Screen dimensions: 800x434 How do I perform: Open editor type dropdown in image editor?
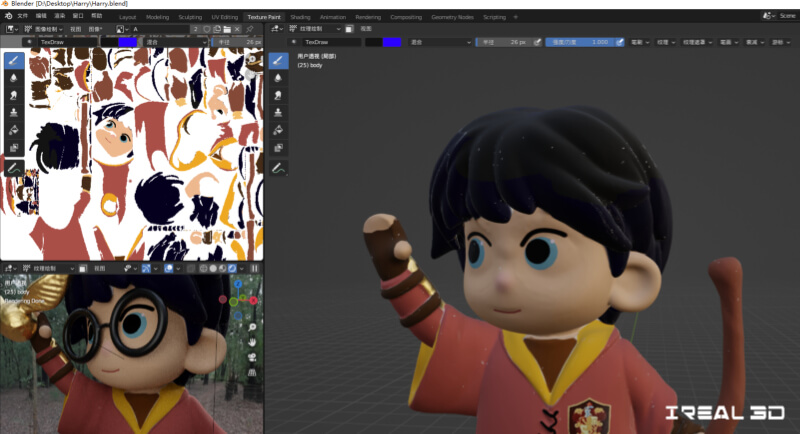12,29
